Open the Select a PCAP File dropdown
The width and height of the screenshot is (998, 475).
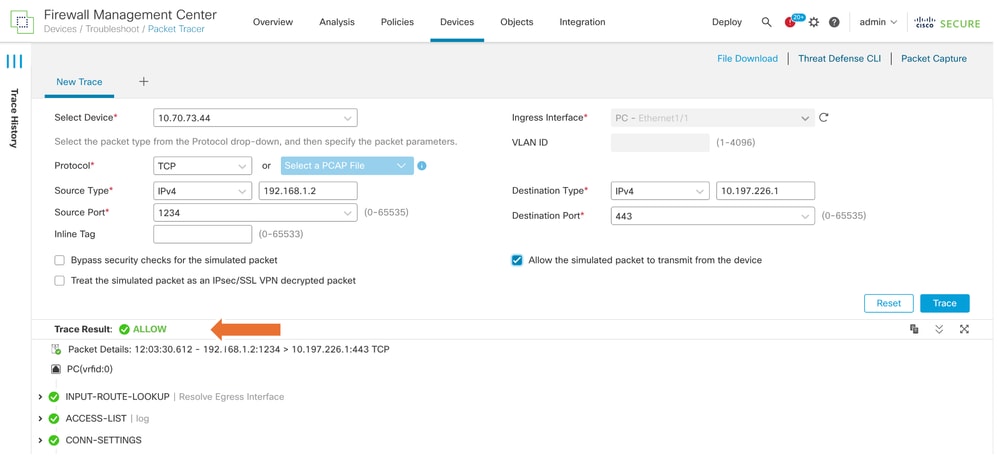click(x=347, y=166)
